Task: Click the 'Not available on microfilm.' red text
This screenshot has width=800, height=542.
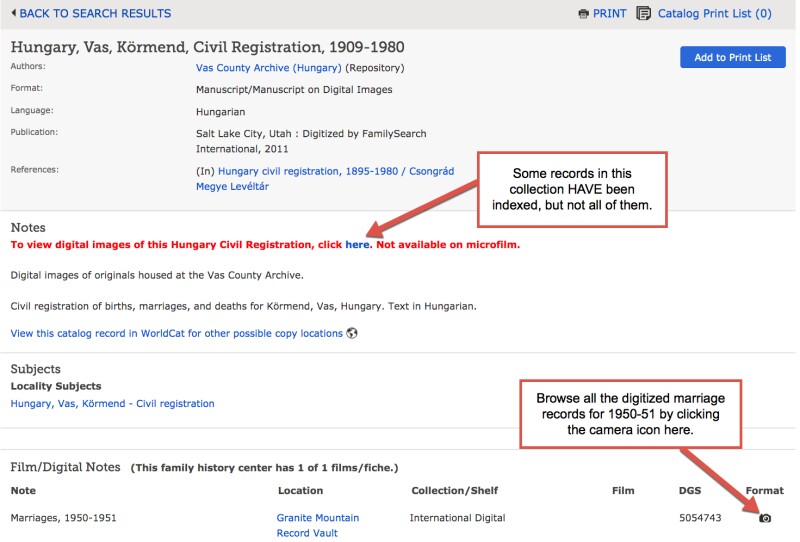Action: coord(448,244)
